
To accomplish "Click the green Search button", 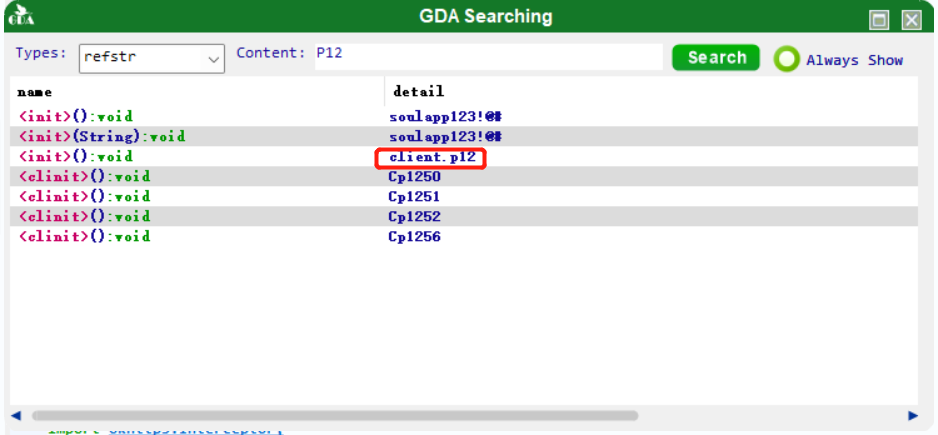I will tap(716, 58).
